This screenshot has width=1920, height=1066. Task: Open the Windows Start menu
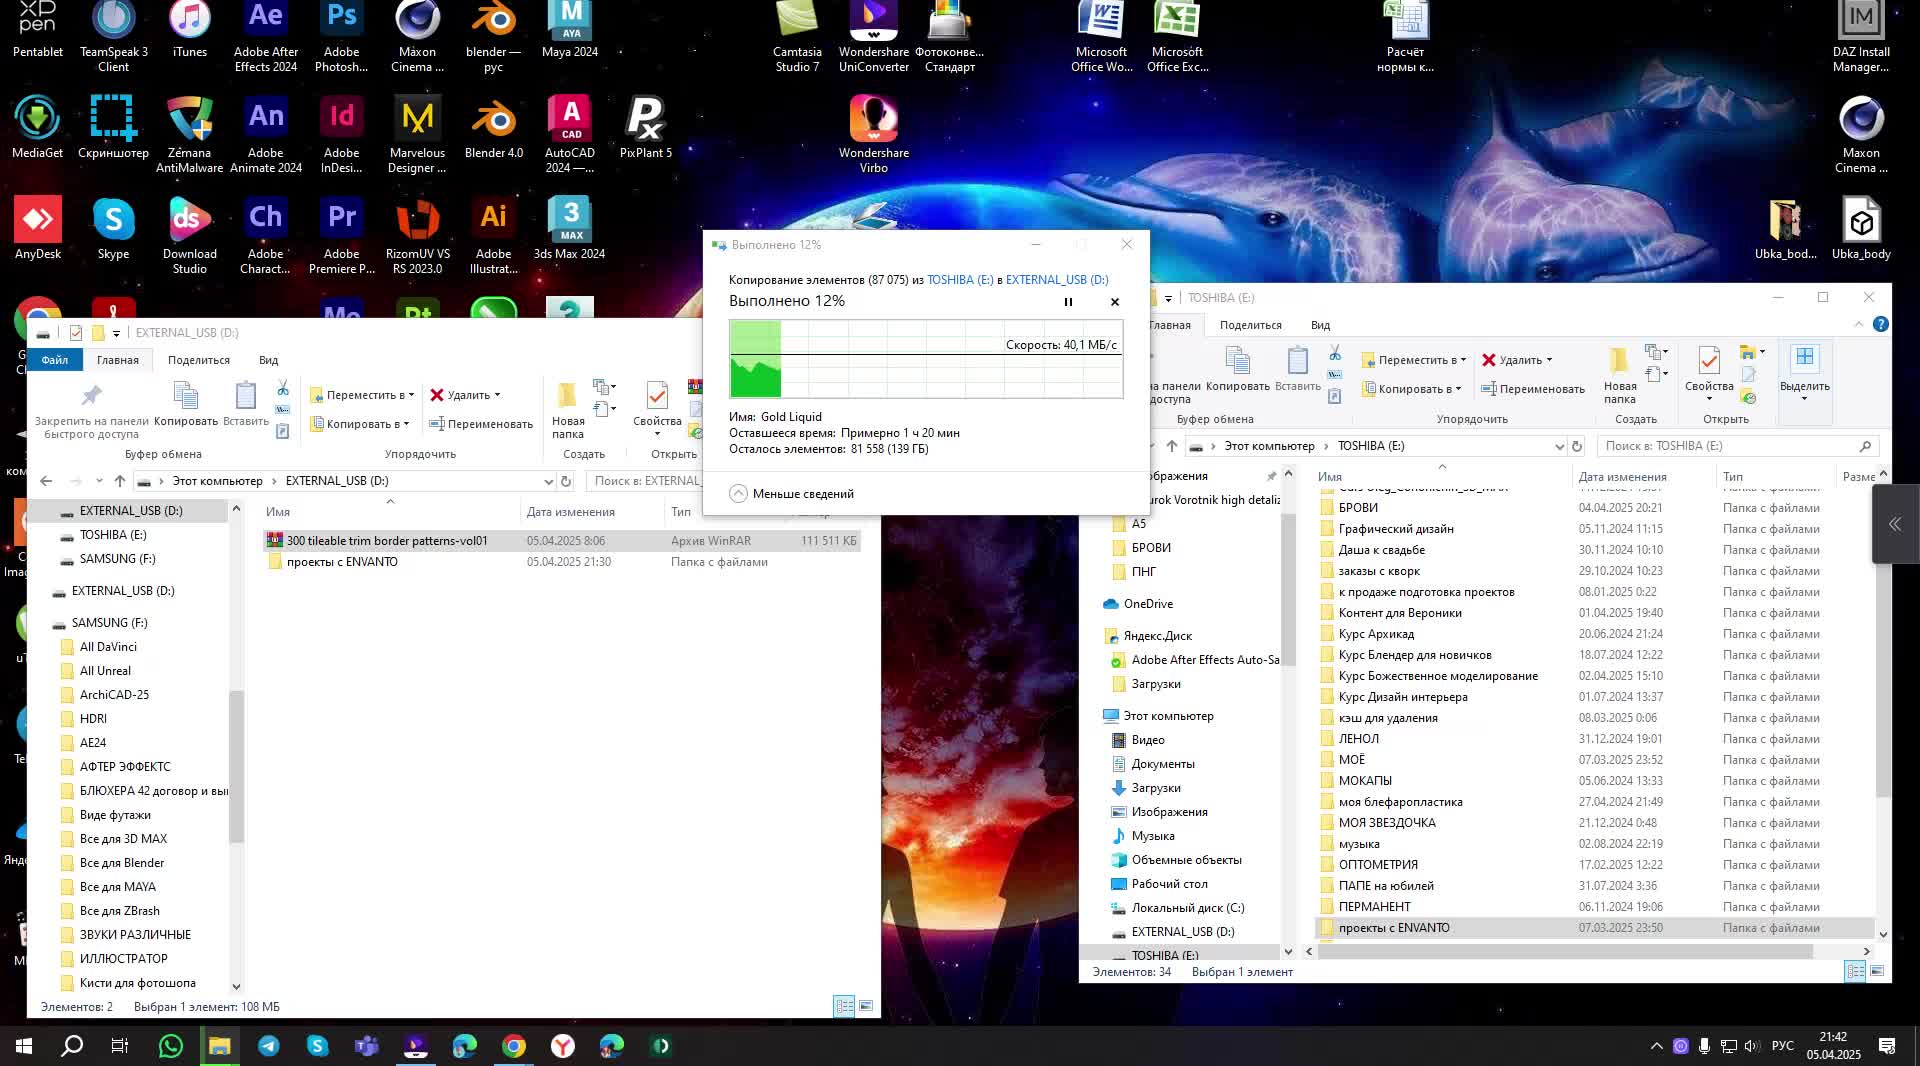click(24, 1046)
